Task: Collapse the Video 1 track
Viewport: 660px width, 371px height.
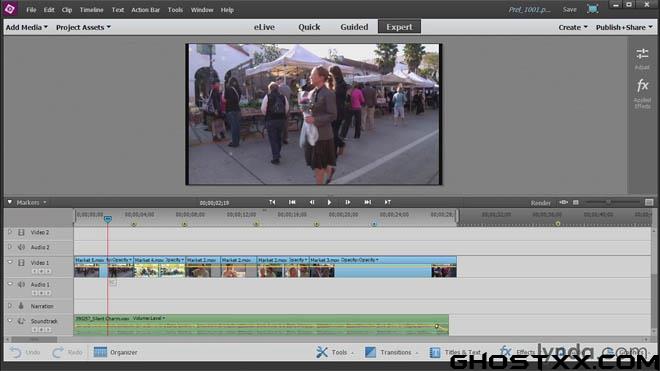Action: [x=10, y=262]
